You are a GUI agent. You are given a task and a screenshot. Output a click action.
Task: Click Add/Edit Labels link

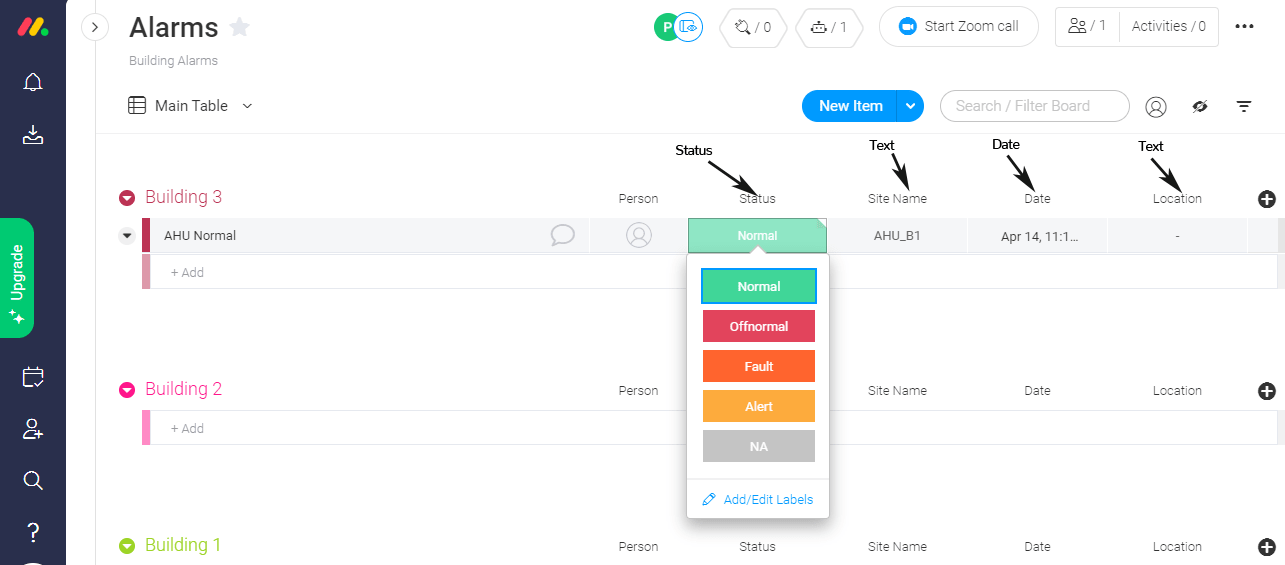point(758,499)
